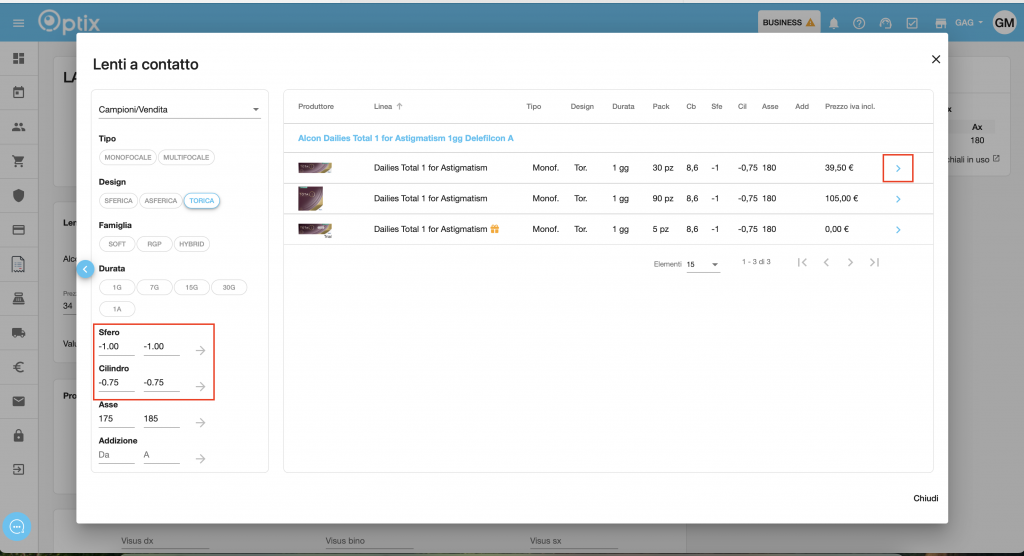Viewport: 1024px width, 556px height.
Task: Expand the 30 pz row chevron
Action: 898,168
